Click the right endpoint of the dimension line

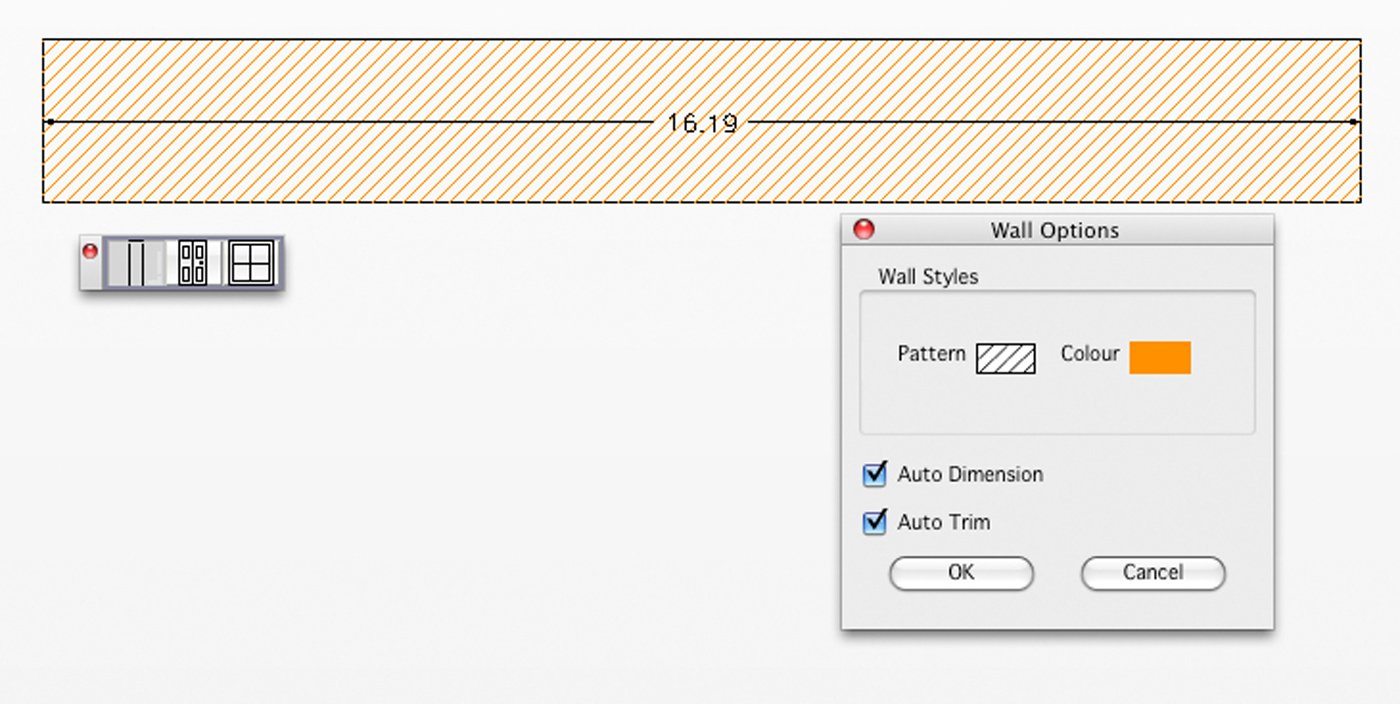tap(1353, 122)
